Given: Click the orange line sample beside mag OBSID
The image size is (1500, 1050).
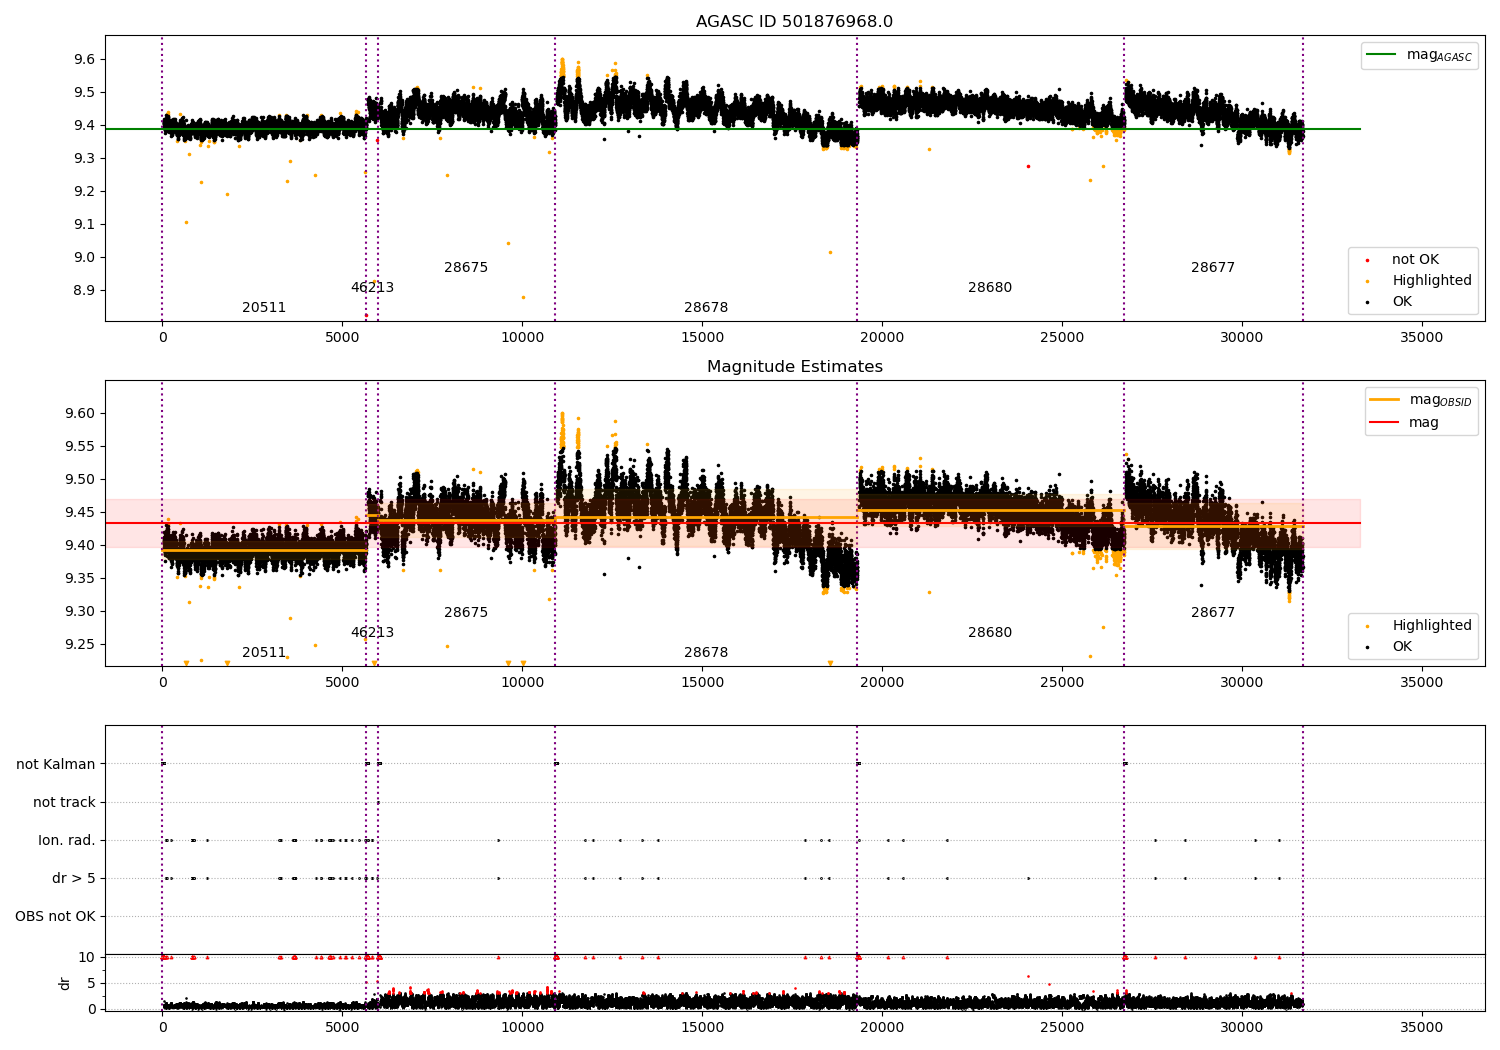Looking at the screenshot, I should coord(1385,400).
